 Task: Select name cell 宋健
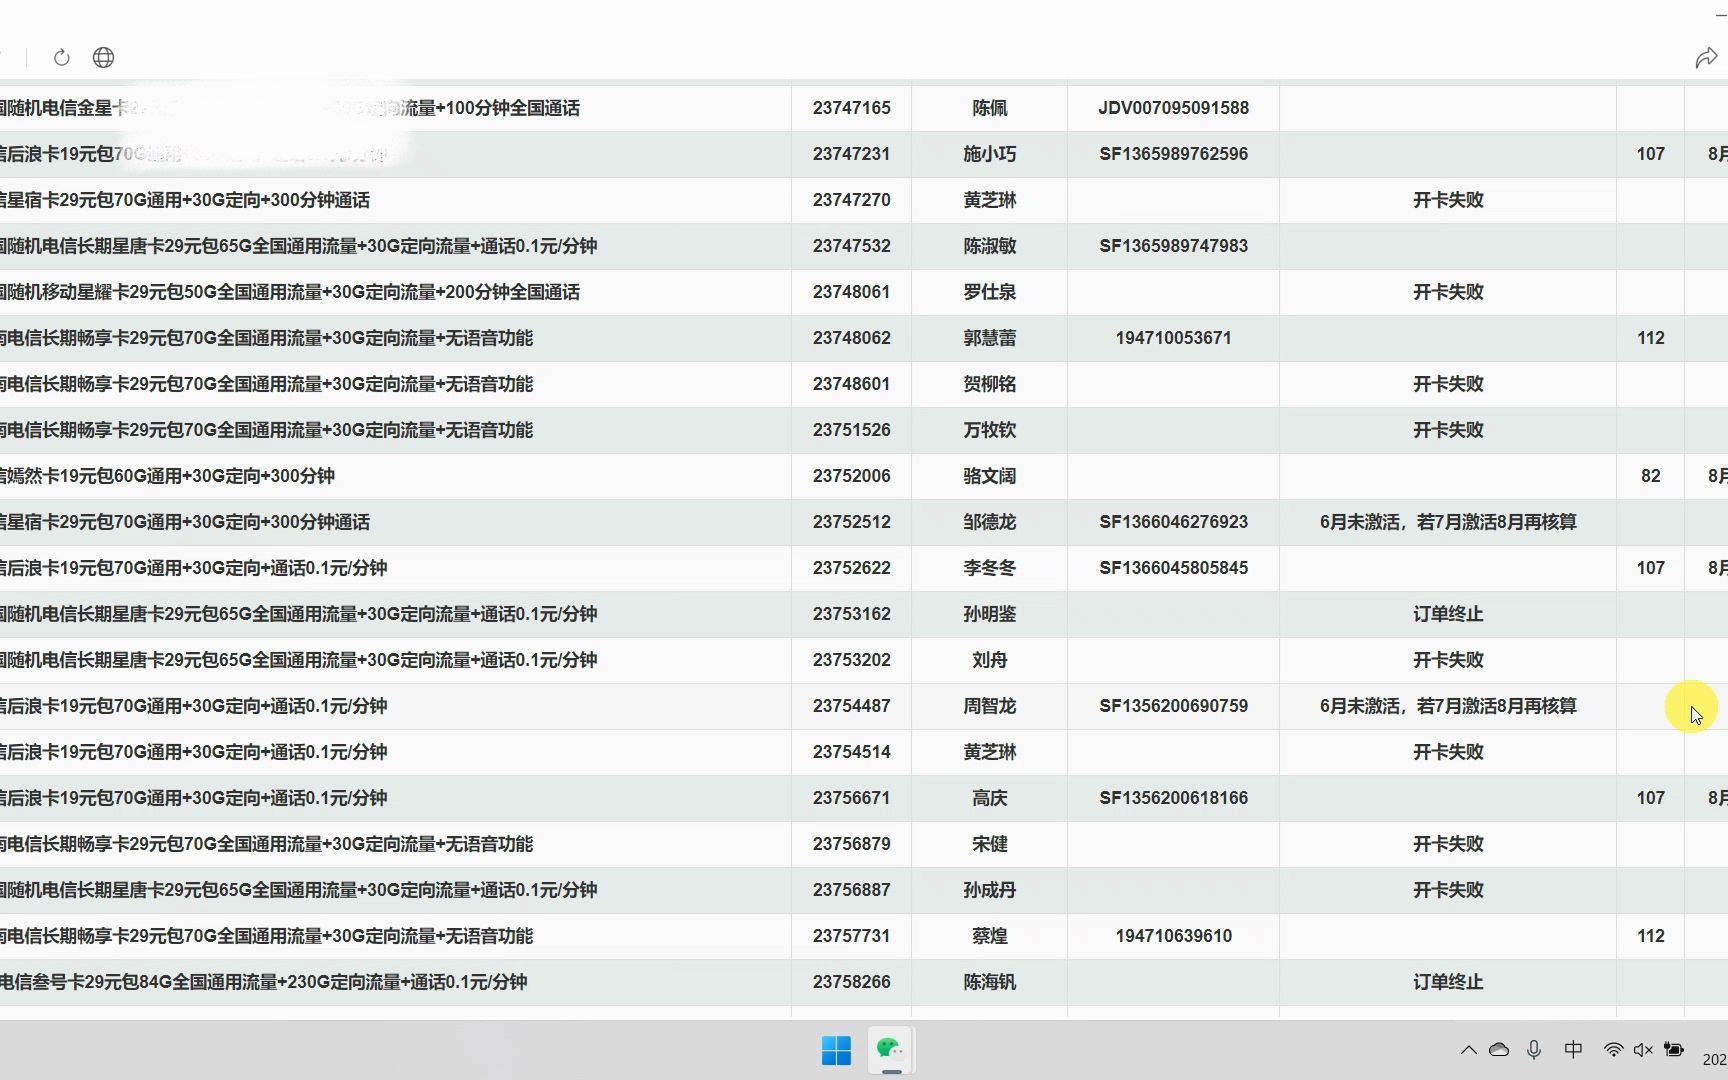[990, 844]
